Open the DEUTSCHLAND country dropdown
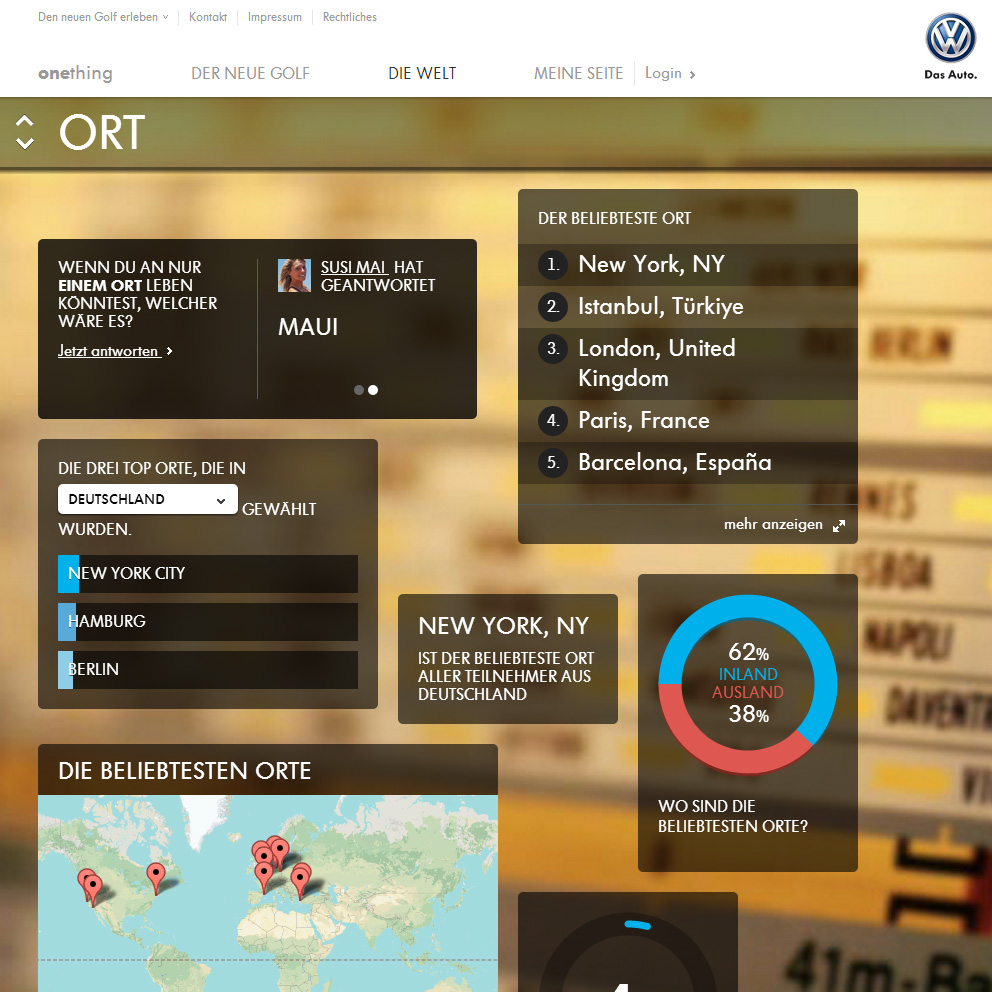 click(147, 499)
